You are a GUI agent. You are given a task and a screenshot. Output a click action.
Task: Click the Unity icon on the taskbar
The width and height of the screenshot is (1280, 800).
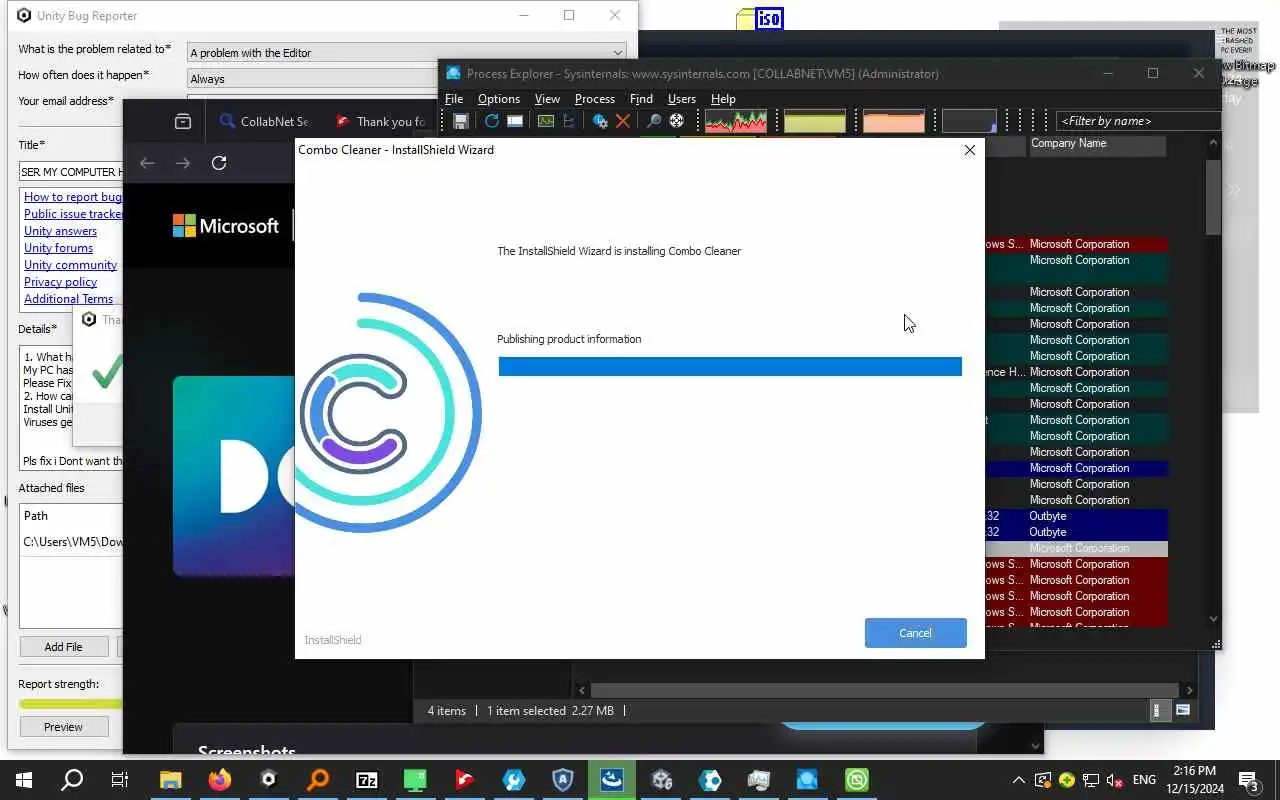coord(268,780)
